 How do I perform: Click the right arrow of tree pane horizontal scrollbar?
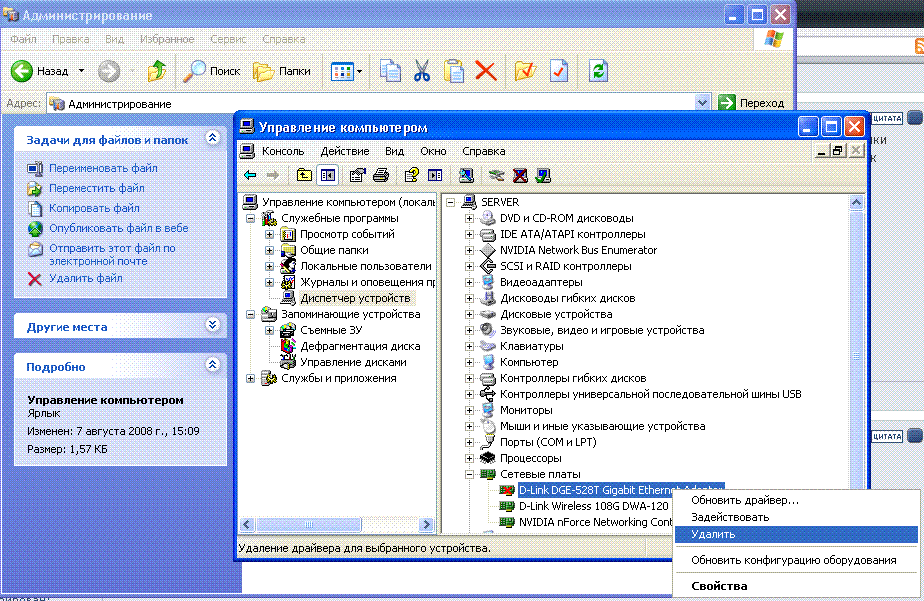point(427,524)
